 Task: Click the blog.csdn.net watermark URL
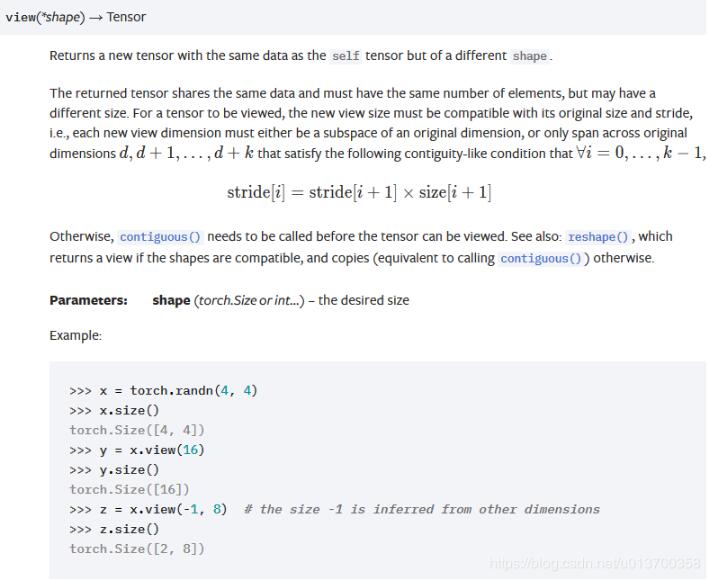click(596, 565)
